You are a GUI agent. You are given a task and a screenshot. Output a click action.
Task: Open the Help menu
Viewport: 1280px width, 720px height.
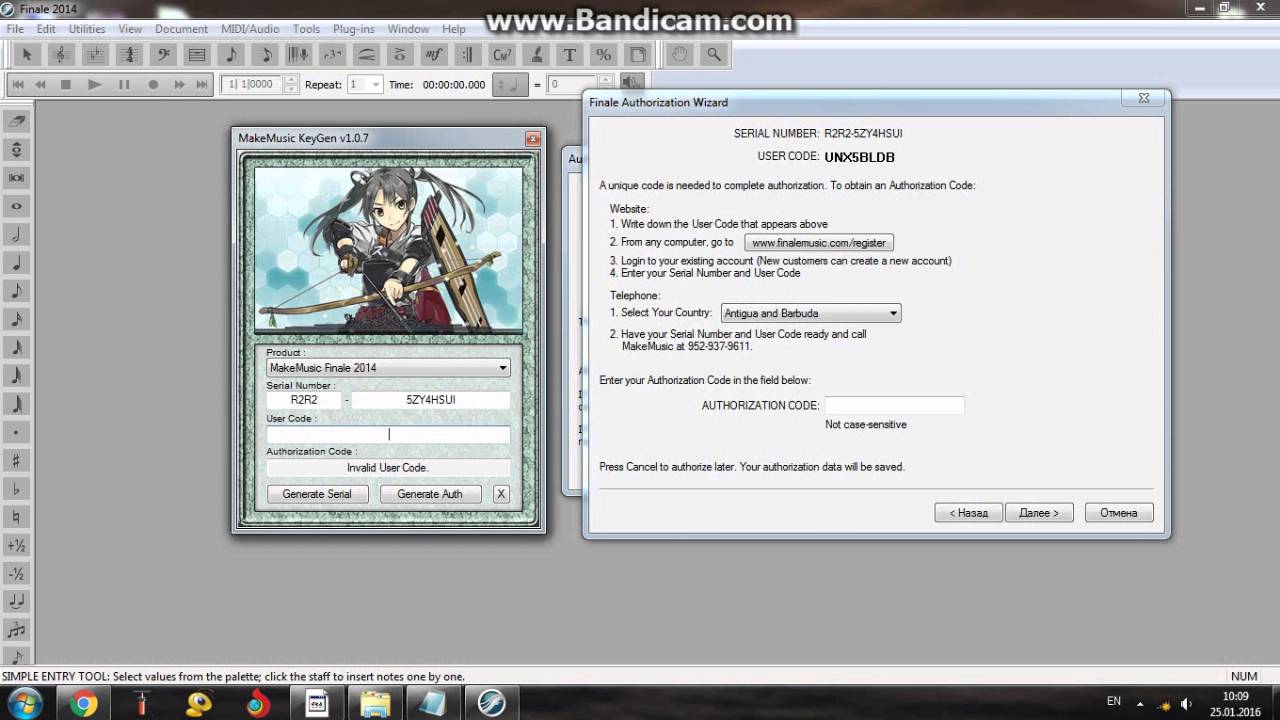[x=454, y=29]
